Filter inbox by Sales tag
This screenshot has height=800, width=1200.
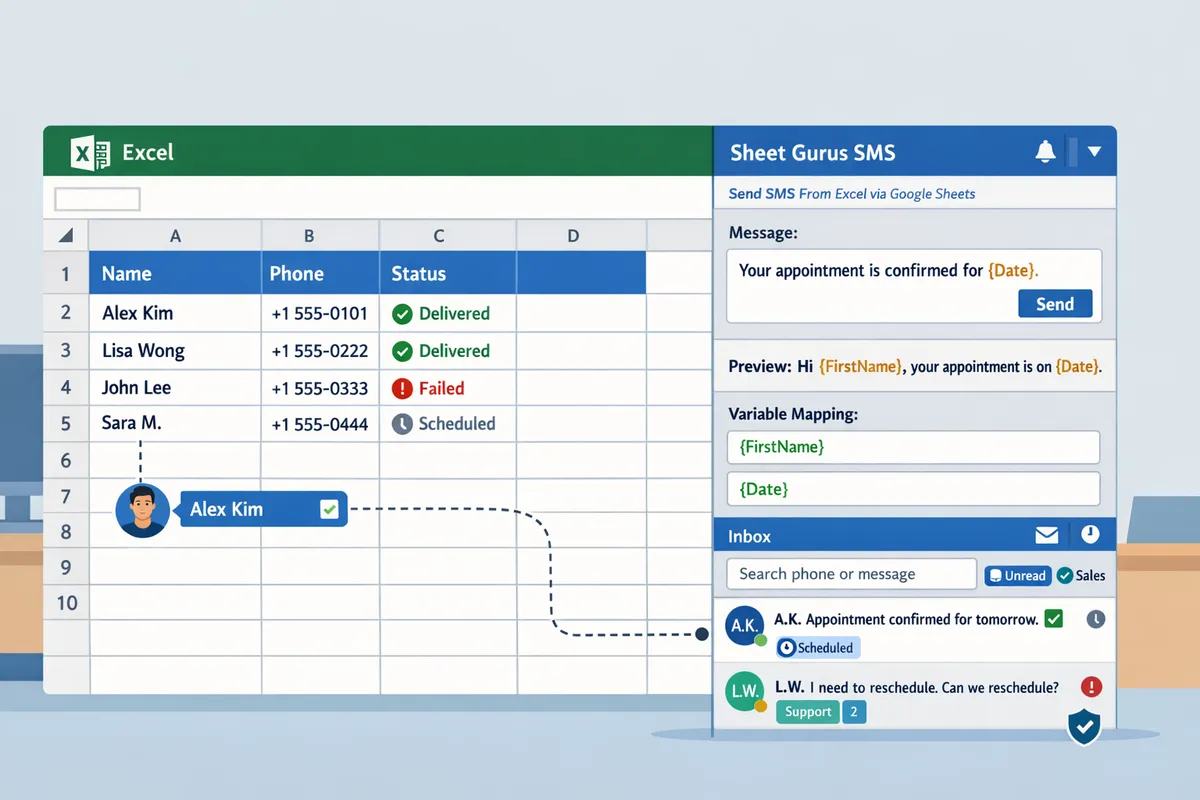1081,575
